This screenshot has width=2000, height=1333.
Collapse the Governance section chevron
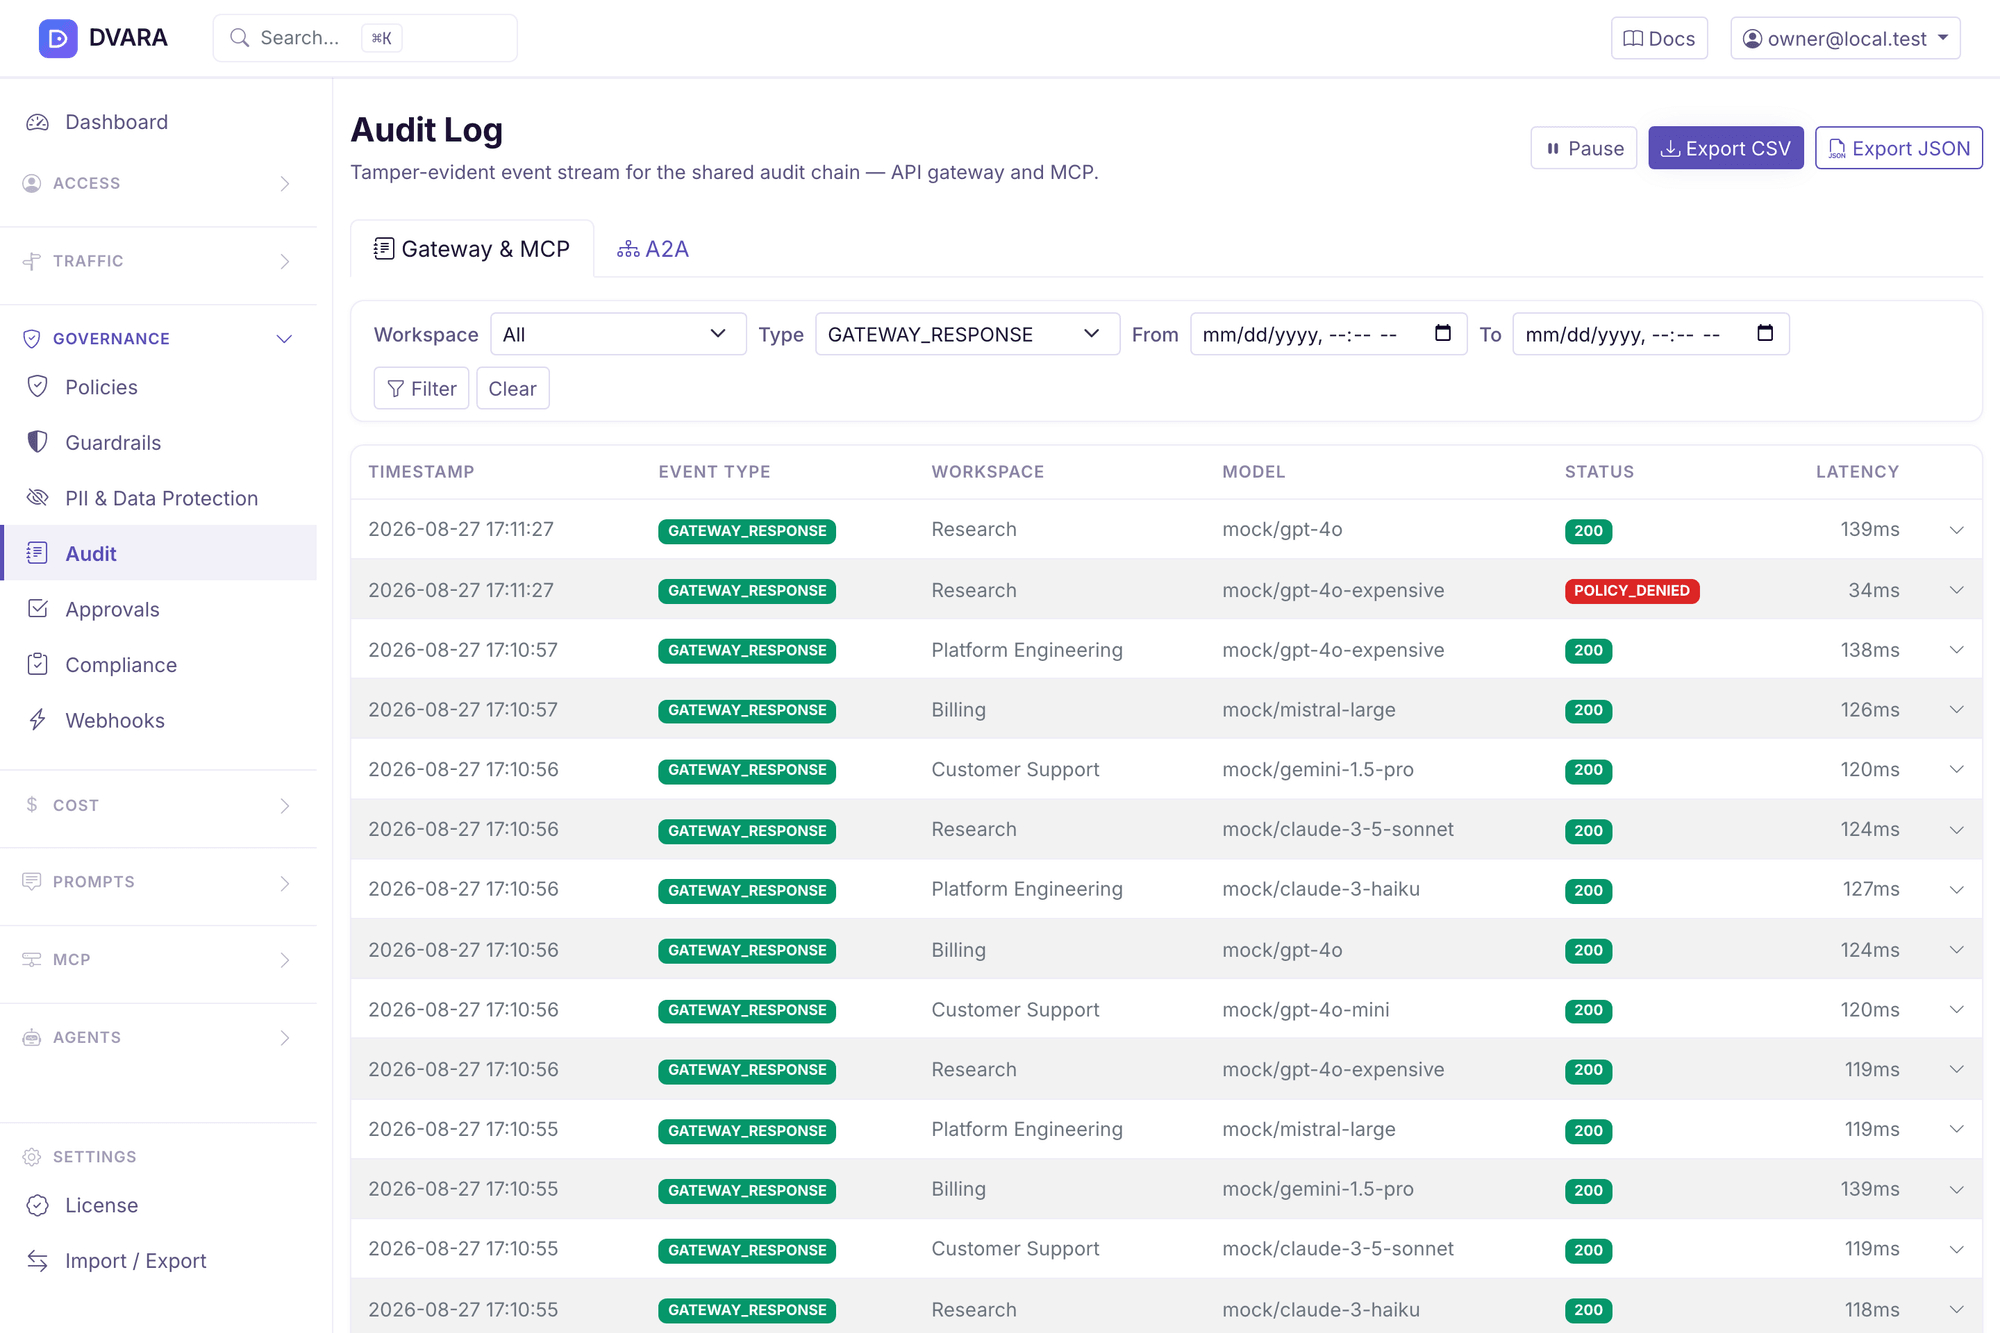285,339
